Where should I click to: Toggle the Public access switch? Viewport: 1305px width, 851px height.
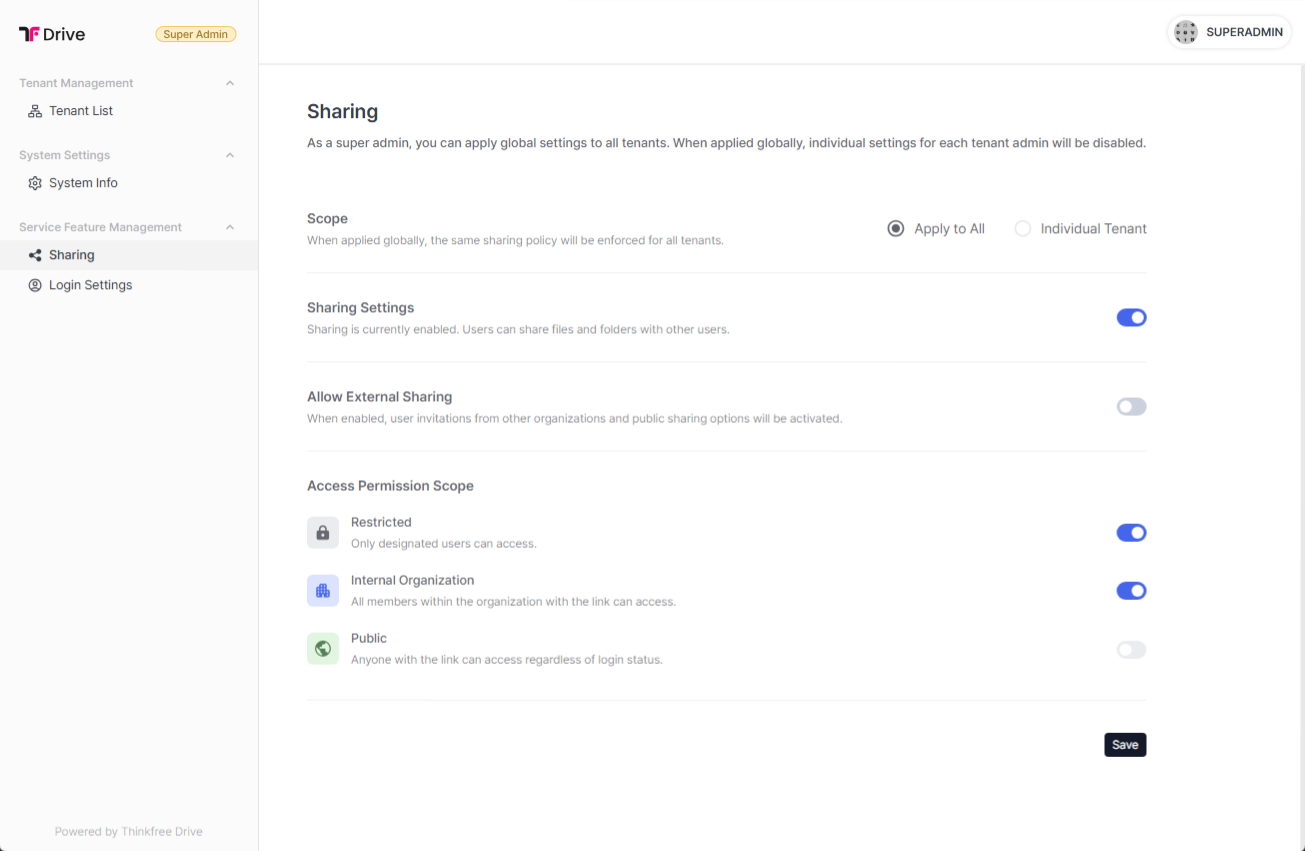pyautogui.click(x=1131, y=650)
